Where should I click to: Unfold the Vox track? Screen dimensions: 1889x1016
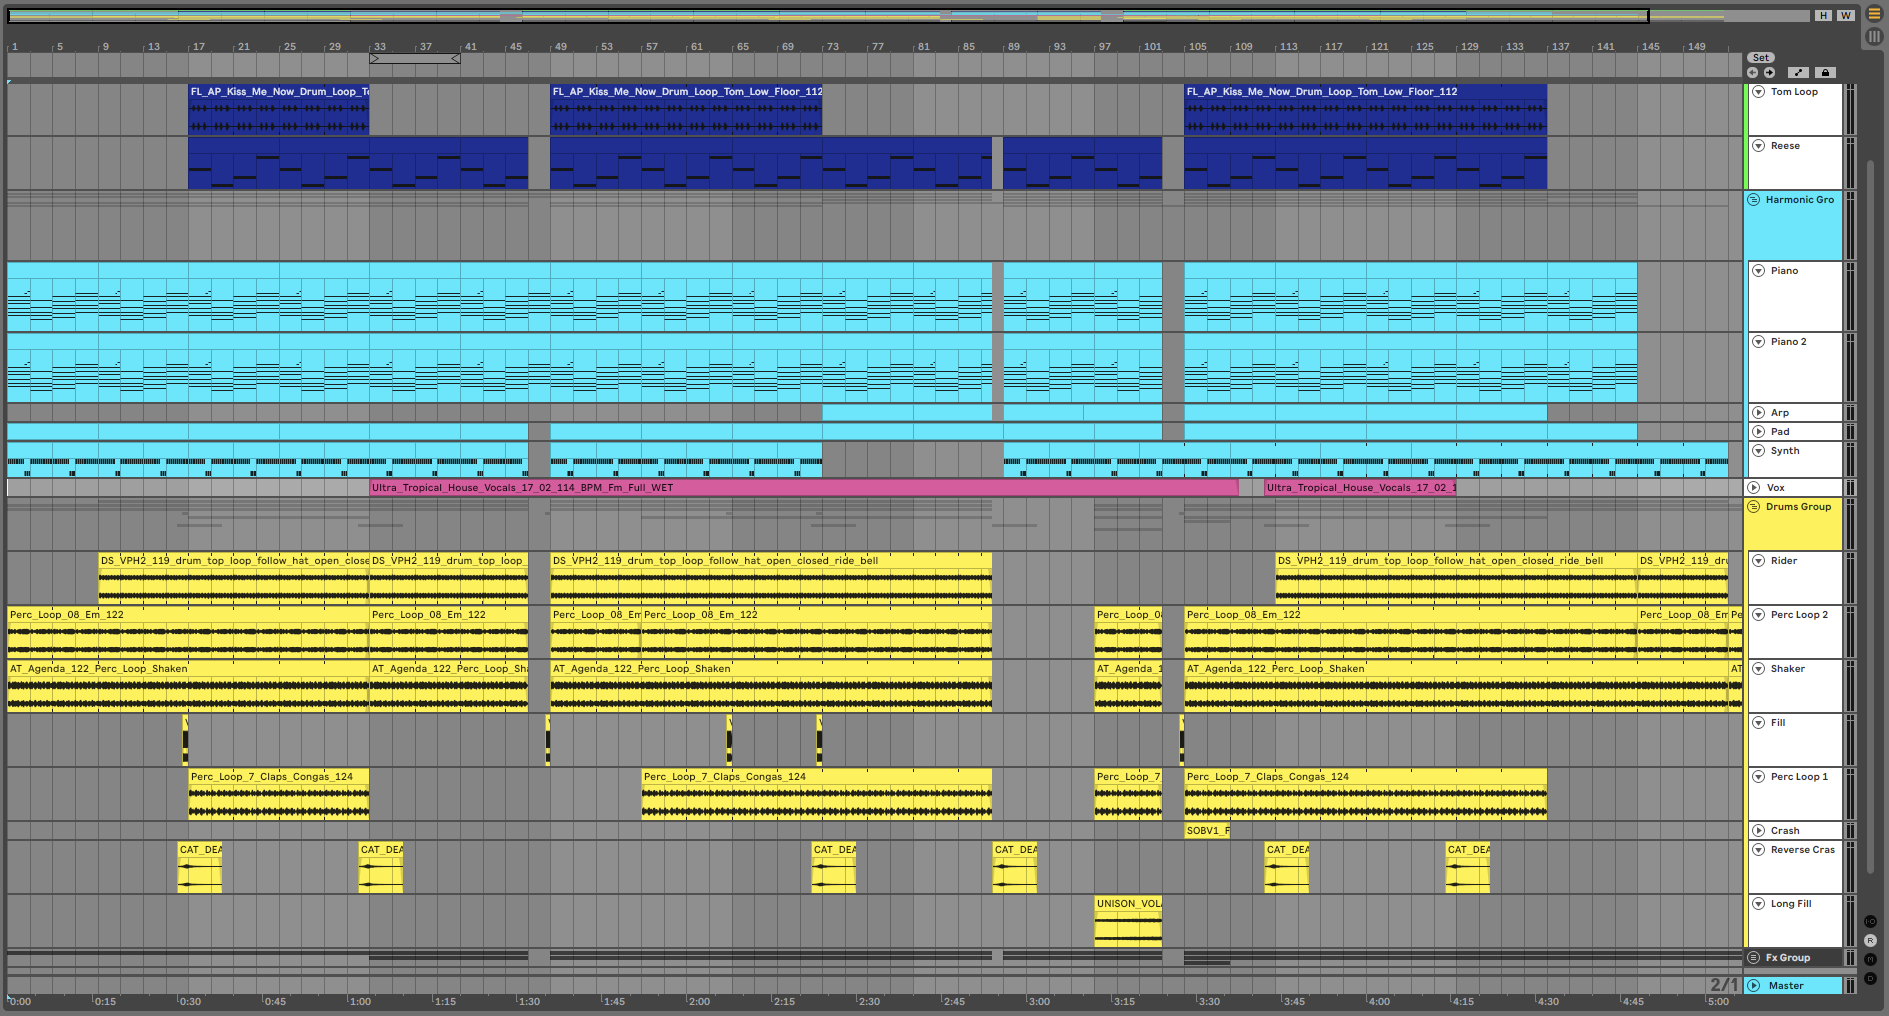pos(1754,488)
